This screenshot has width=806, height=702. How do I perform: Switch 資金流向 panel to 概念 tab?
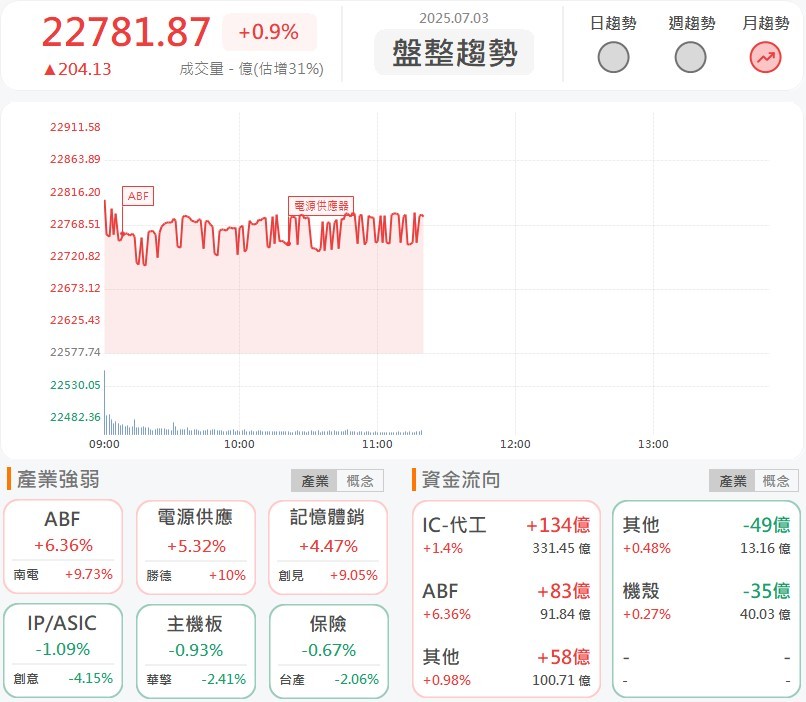pyautogui.click(x=777, y=479)
